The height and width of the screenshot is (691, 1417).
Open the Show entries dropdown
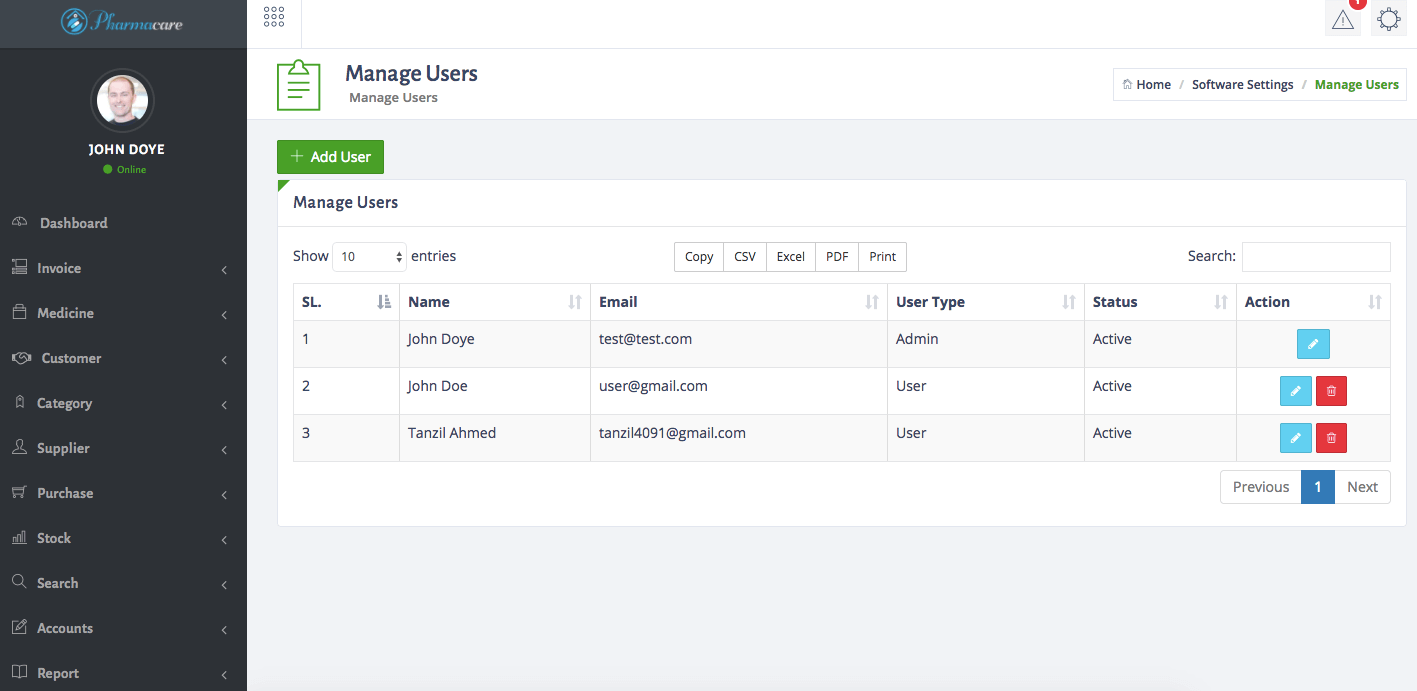(369, 256)
